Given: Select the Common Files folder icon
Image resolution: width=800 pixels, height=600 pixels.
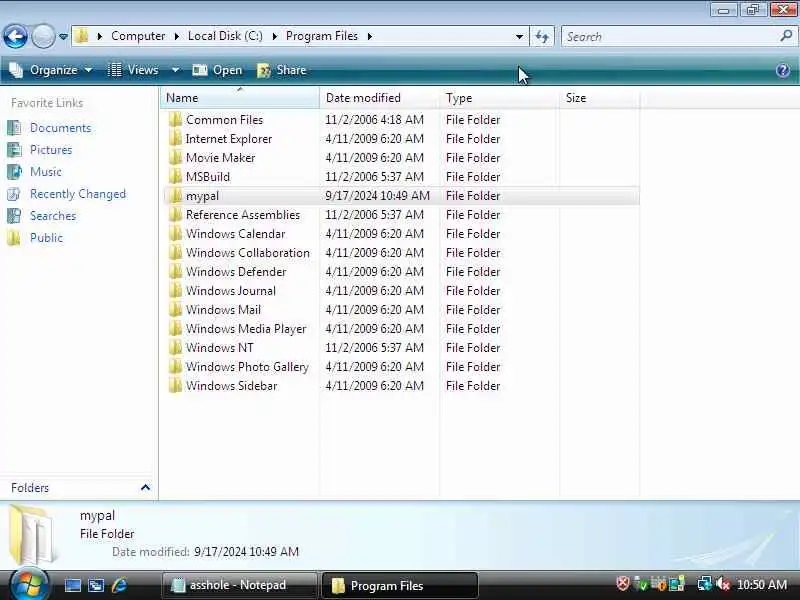Looking at the screenshot, I should 175,119.
